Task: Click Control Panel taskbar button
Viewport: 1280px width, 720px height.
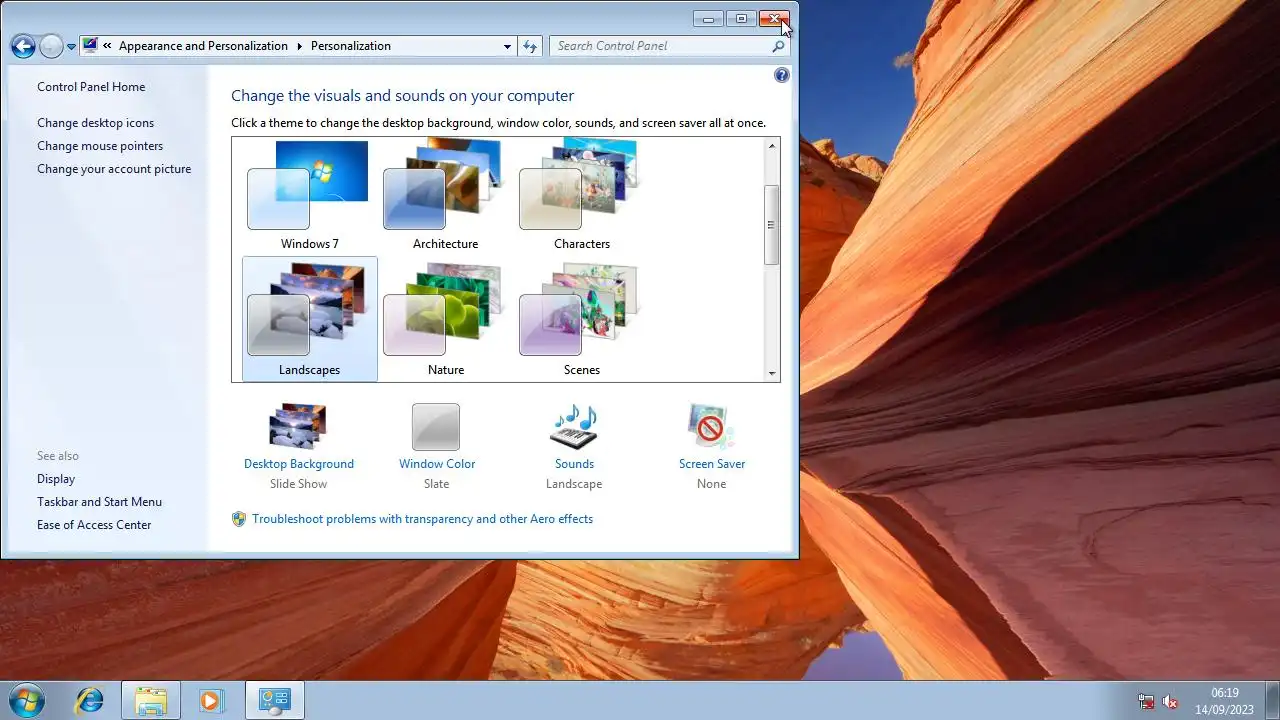Action: click(x=274, y=700)
